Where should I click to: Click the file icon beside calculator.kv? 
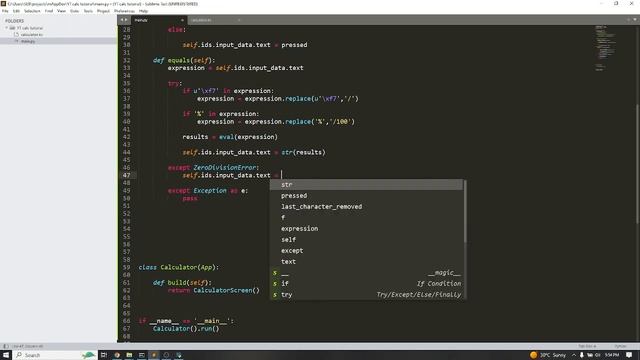pyautogui.click(x=16, y=35)
